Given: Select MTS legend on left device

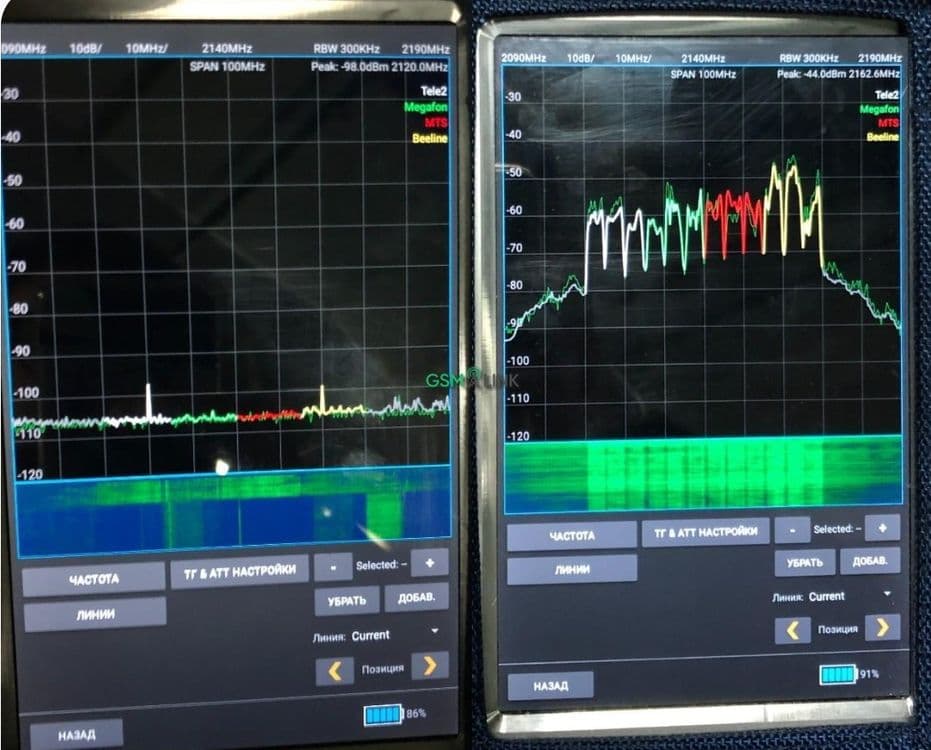Looking at the screenshot, I should click(436, 122).
